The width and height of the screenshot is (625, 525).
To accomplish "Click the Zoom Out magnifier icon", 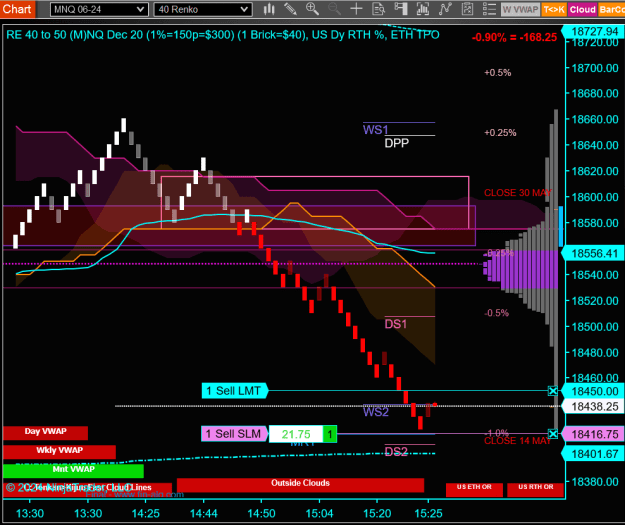I will tap(334, 9).
